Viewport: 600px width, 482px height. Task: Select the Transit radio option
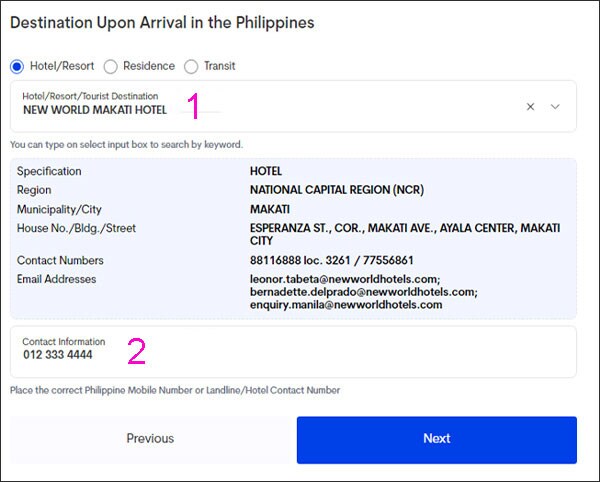pos(191,67)
